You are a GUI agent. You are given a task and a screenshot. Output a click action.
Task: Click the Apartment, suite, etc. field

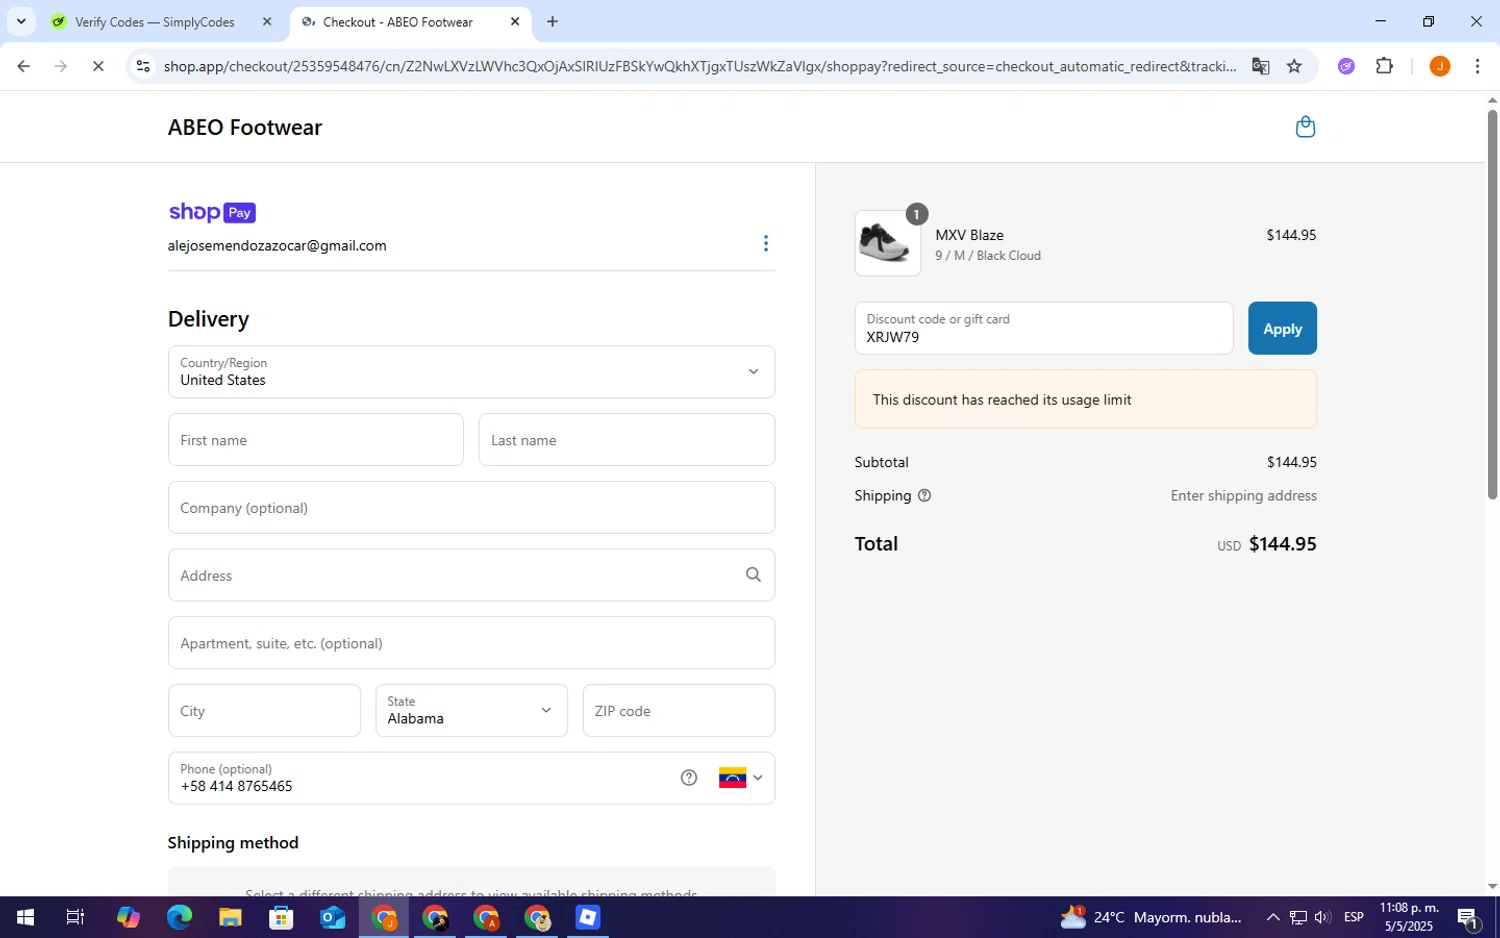point(471,643)
